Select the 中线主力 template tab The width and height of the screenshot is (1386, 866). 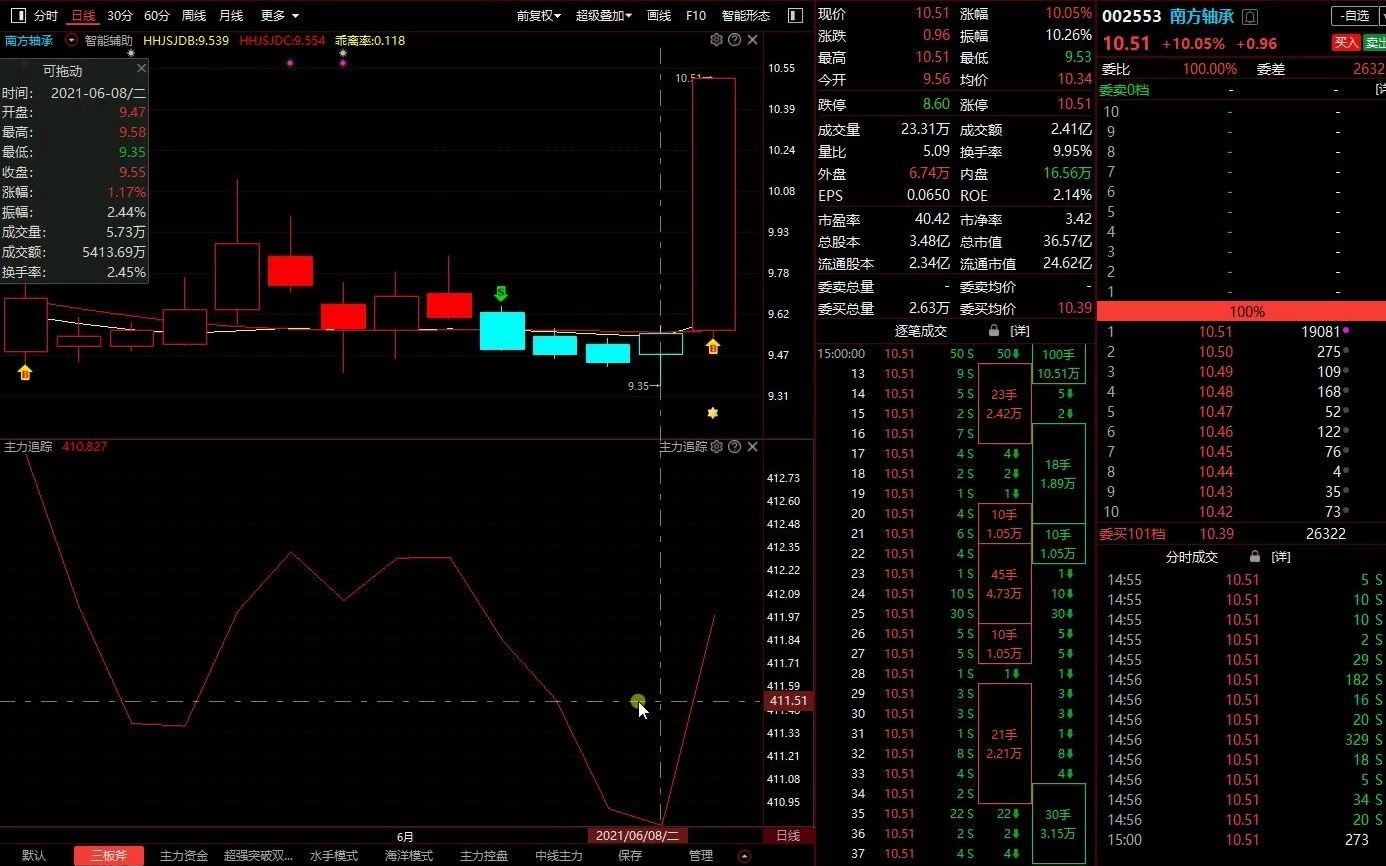[x=559, y=856]
